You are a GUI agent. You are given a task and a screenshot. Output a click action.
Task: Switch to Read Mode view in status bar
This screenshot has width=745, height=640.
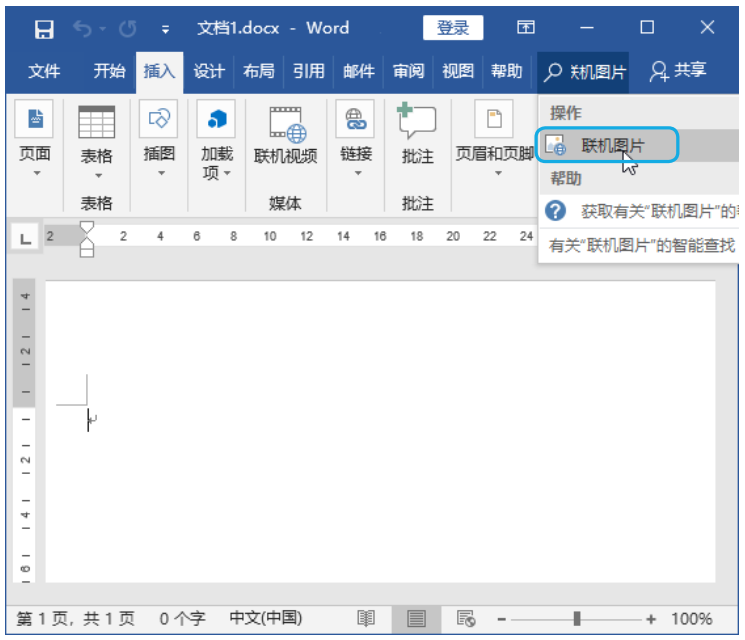(367, 619)
